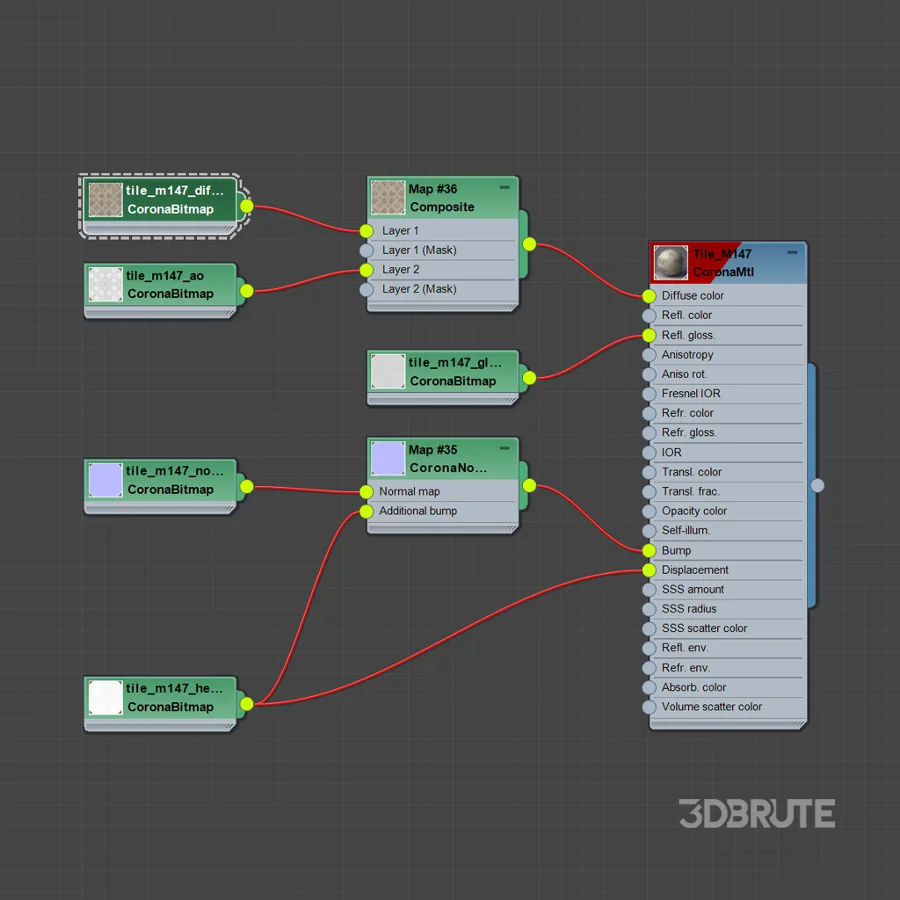Click the Refl. gloss. slot label
Image resolution: width=900 pixels, height=900 pixels.
[688, 335]
